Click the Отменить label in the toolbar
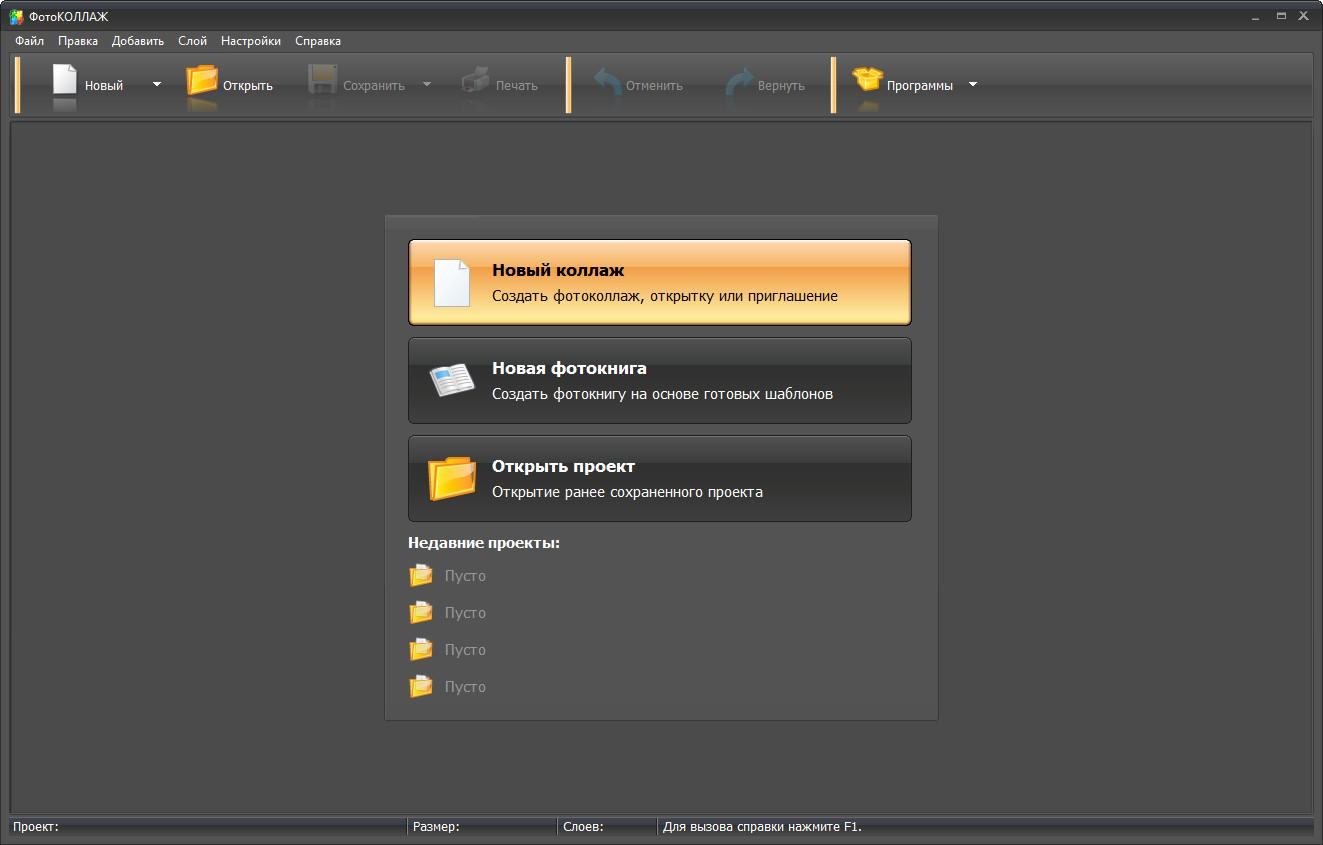 point(655,86)
